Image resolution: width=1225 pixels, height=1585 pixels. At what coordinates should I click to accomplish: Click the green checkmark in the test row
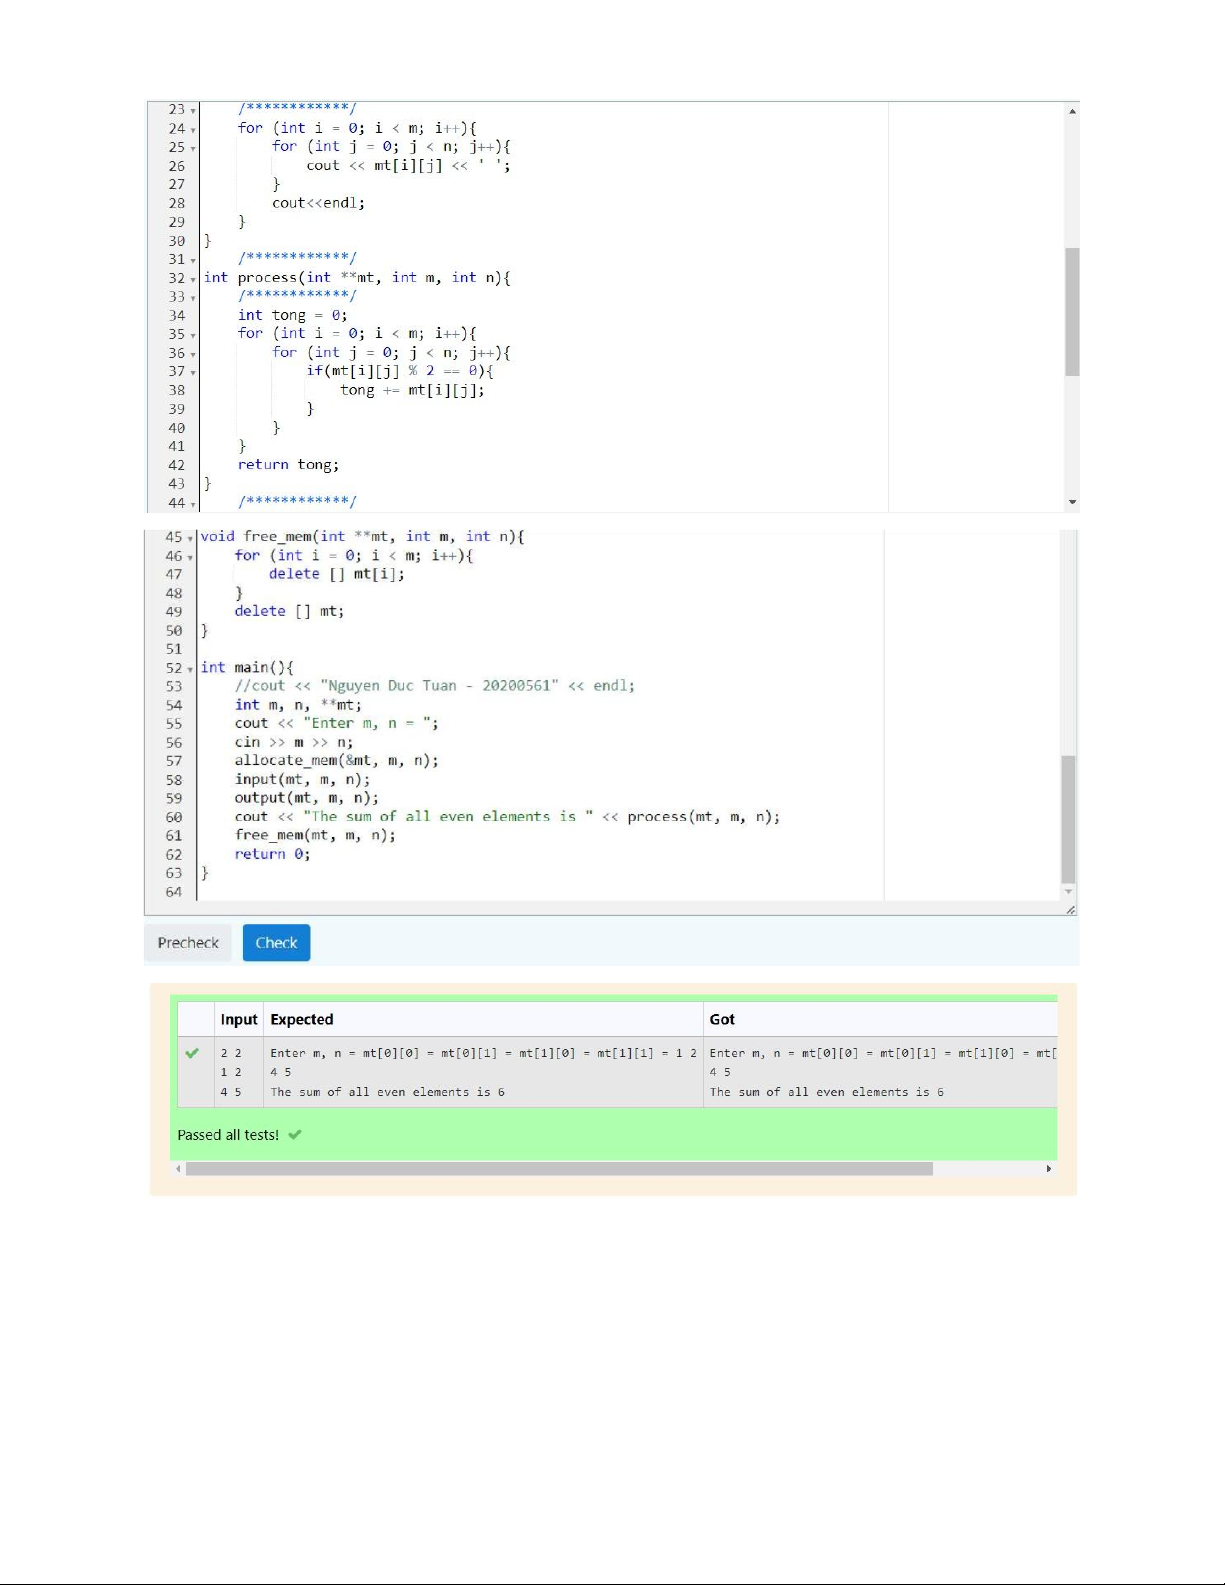tap(192, 1053)
